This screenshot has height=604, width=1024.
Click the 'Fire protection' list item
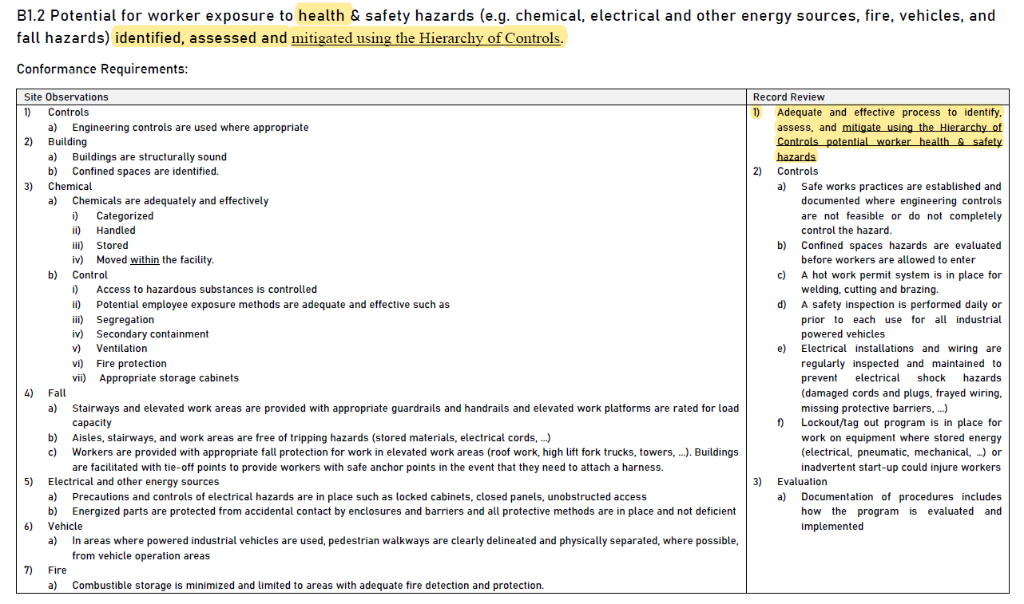131,364
